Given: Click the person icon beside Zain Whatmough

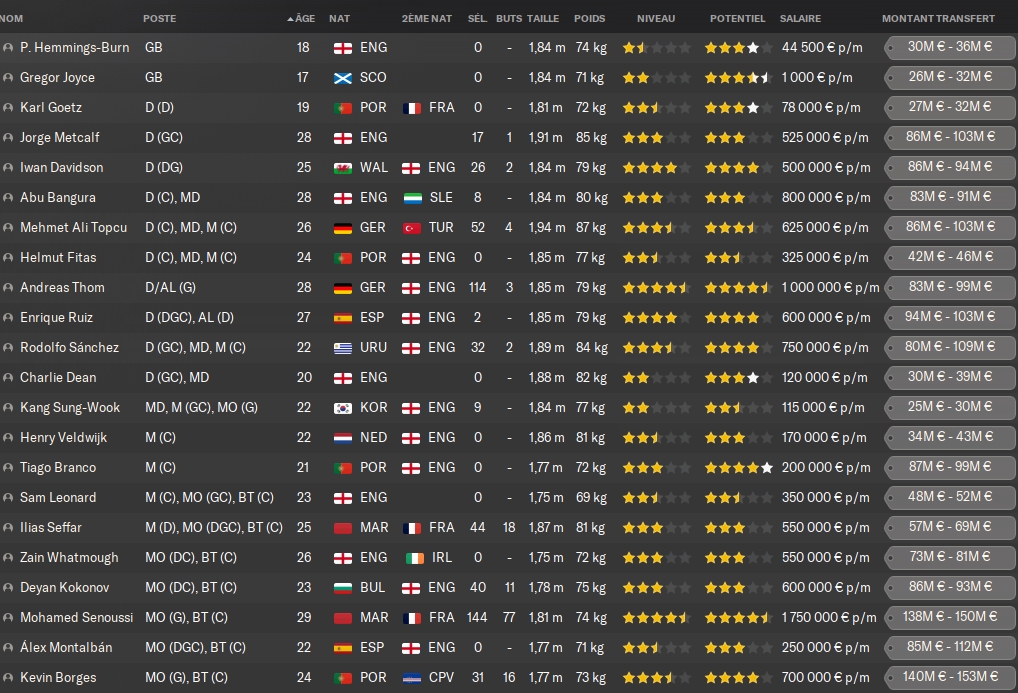Looking at the screenshot, I should pos(8,557).
